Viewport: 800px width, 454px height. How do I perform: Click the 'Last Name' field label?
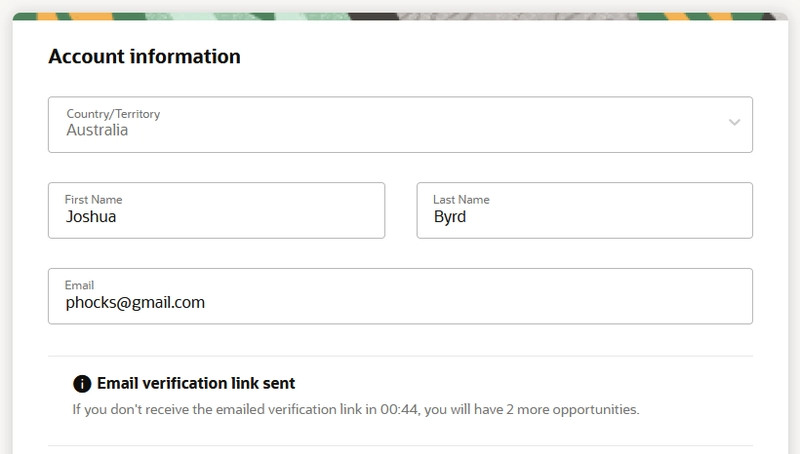click(x=461, y=200)
